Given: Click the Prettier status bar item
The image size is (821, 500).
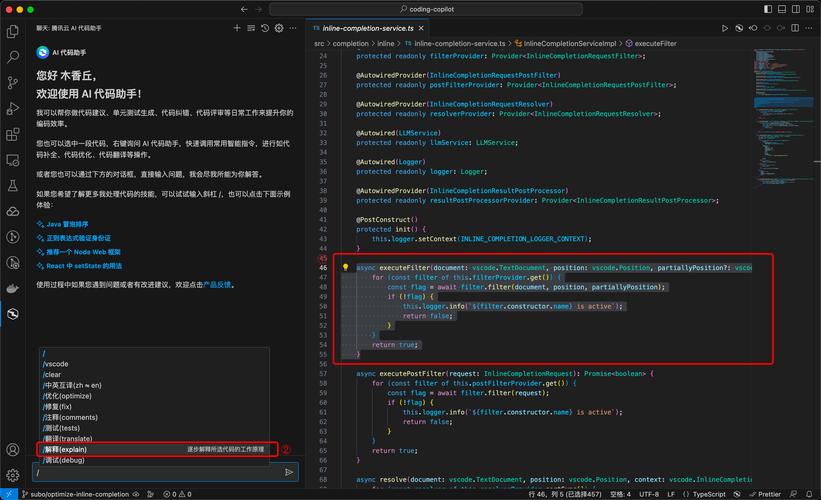Looking at the screenshot, I should [765, 494].
